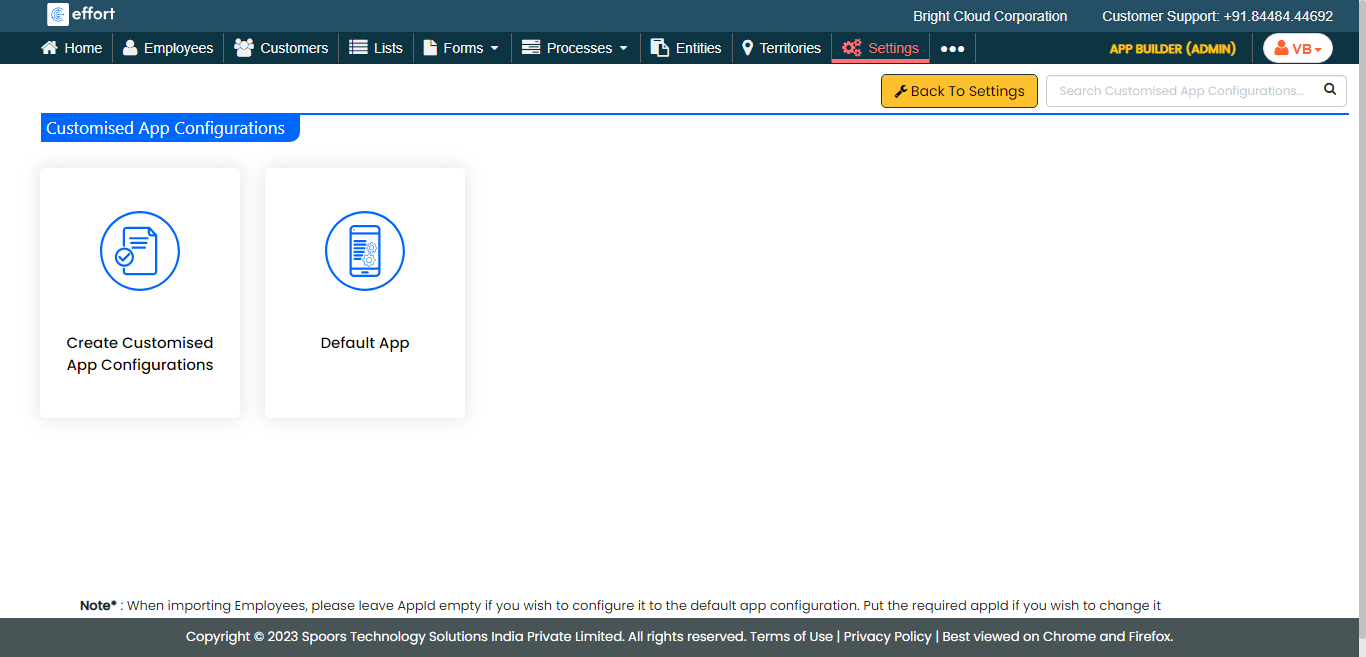Select the Settings tab
1366x657 pixels.
(x=881, y=48)
